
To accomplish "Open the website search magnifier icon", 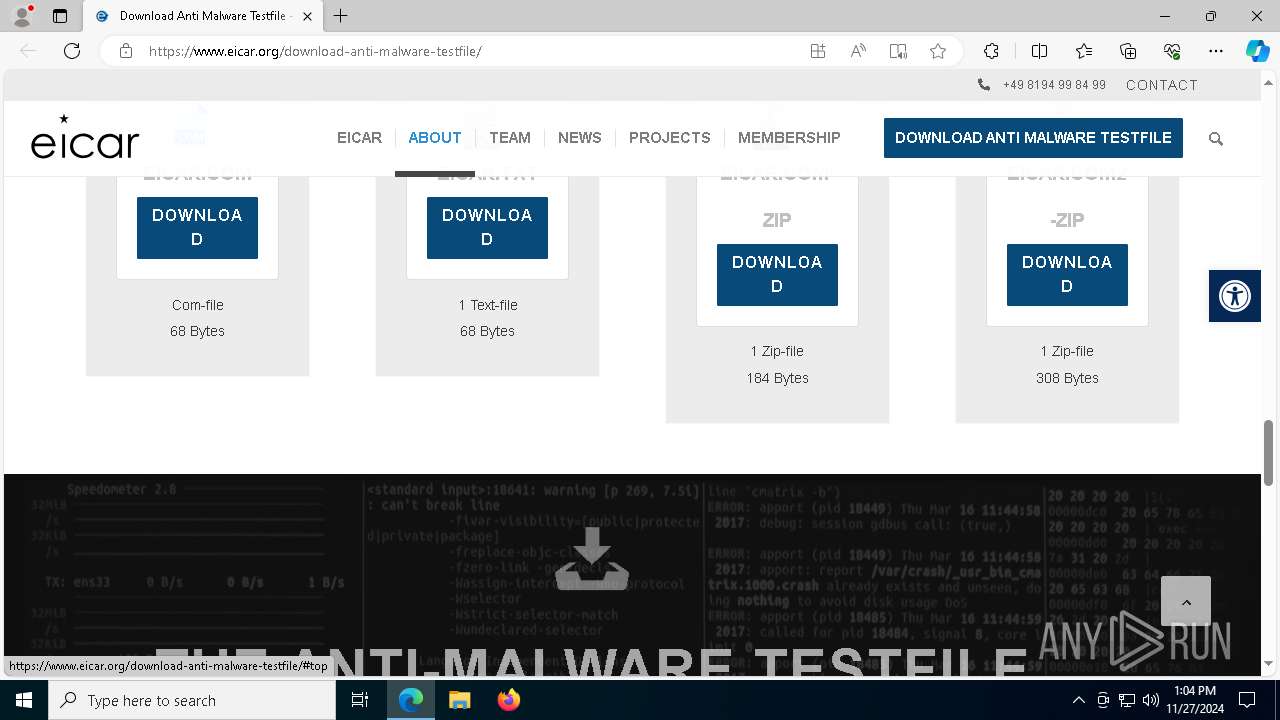I will click(x=1216, y=139).
